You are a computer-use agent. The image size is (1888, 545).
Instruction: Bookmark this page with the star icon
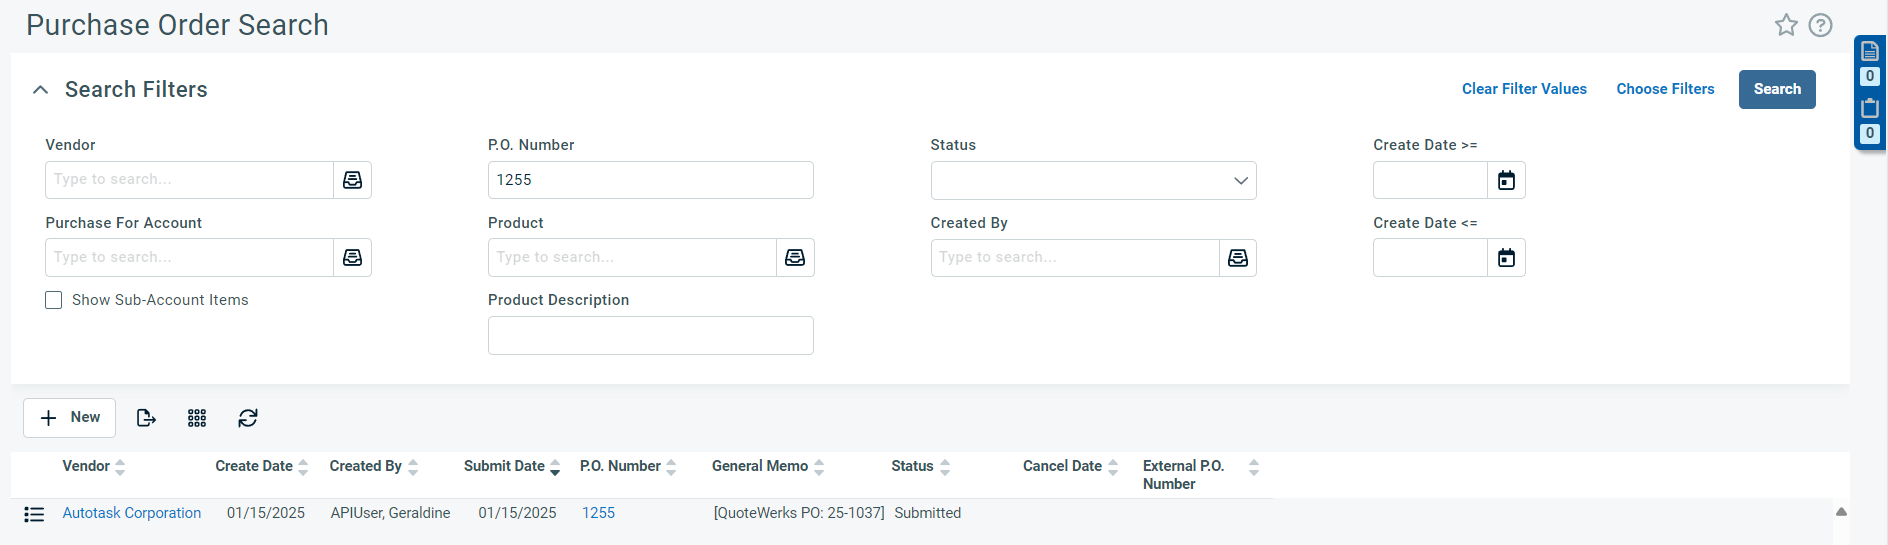point(1786,25)
